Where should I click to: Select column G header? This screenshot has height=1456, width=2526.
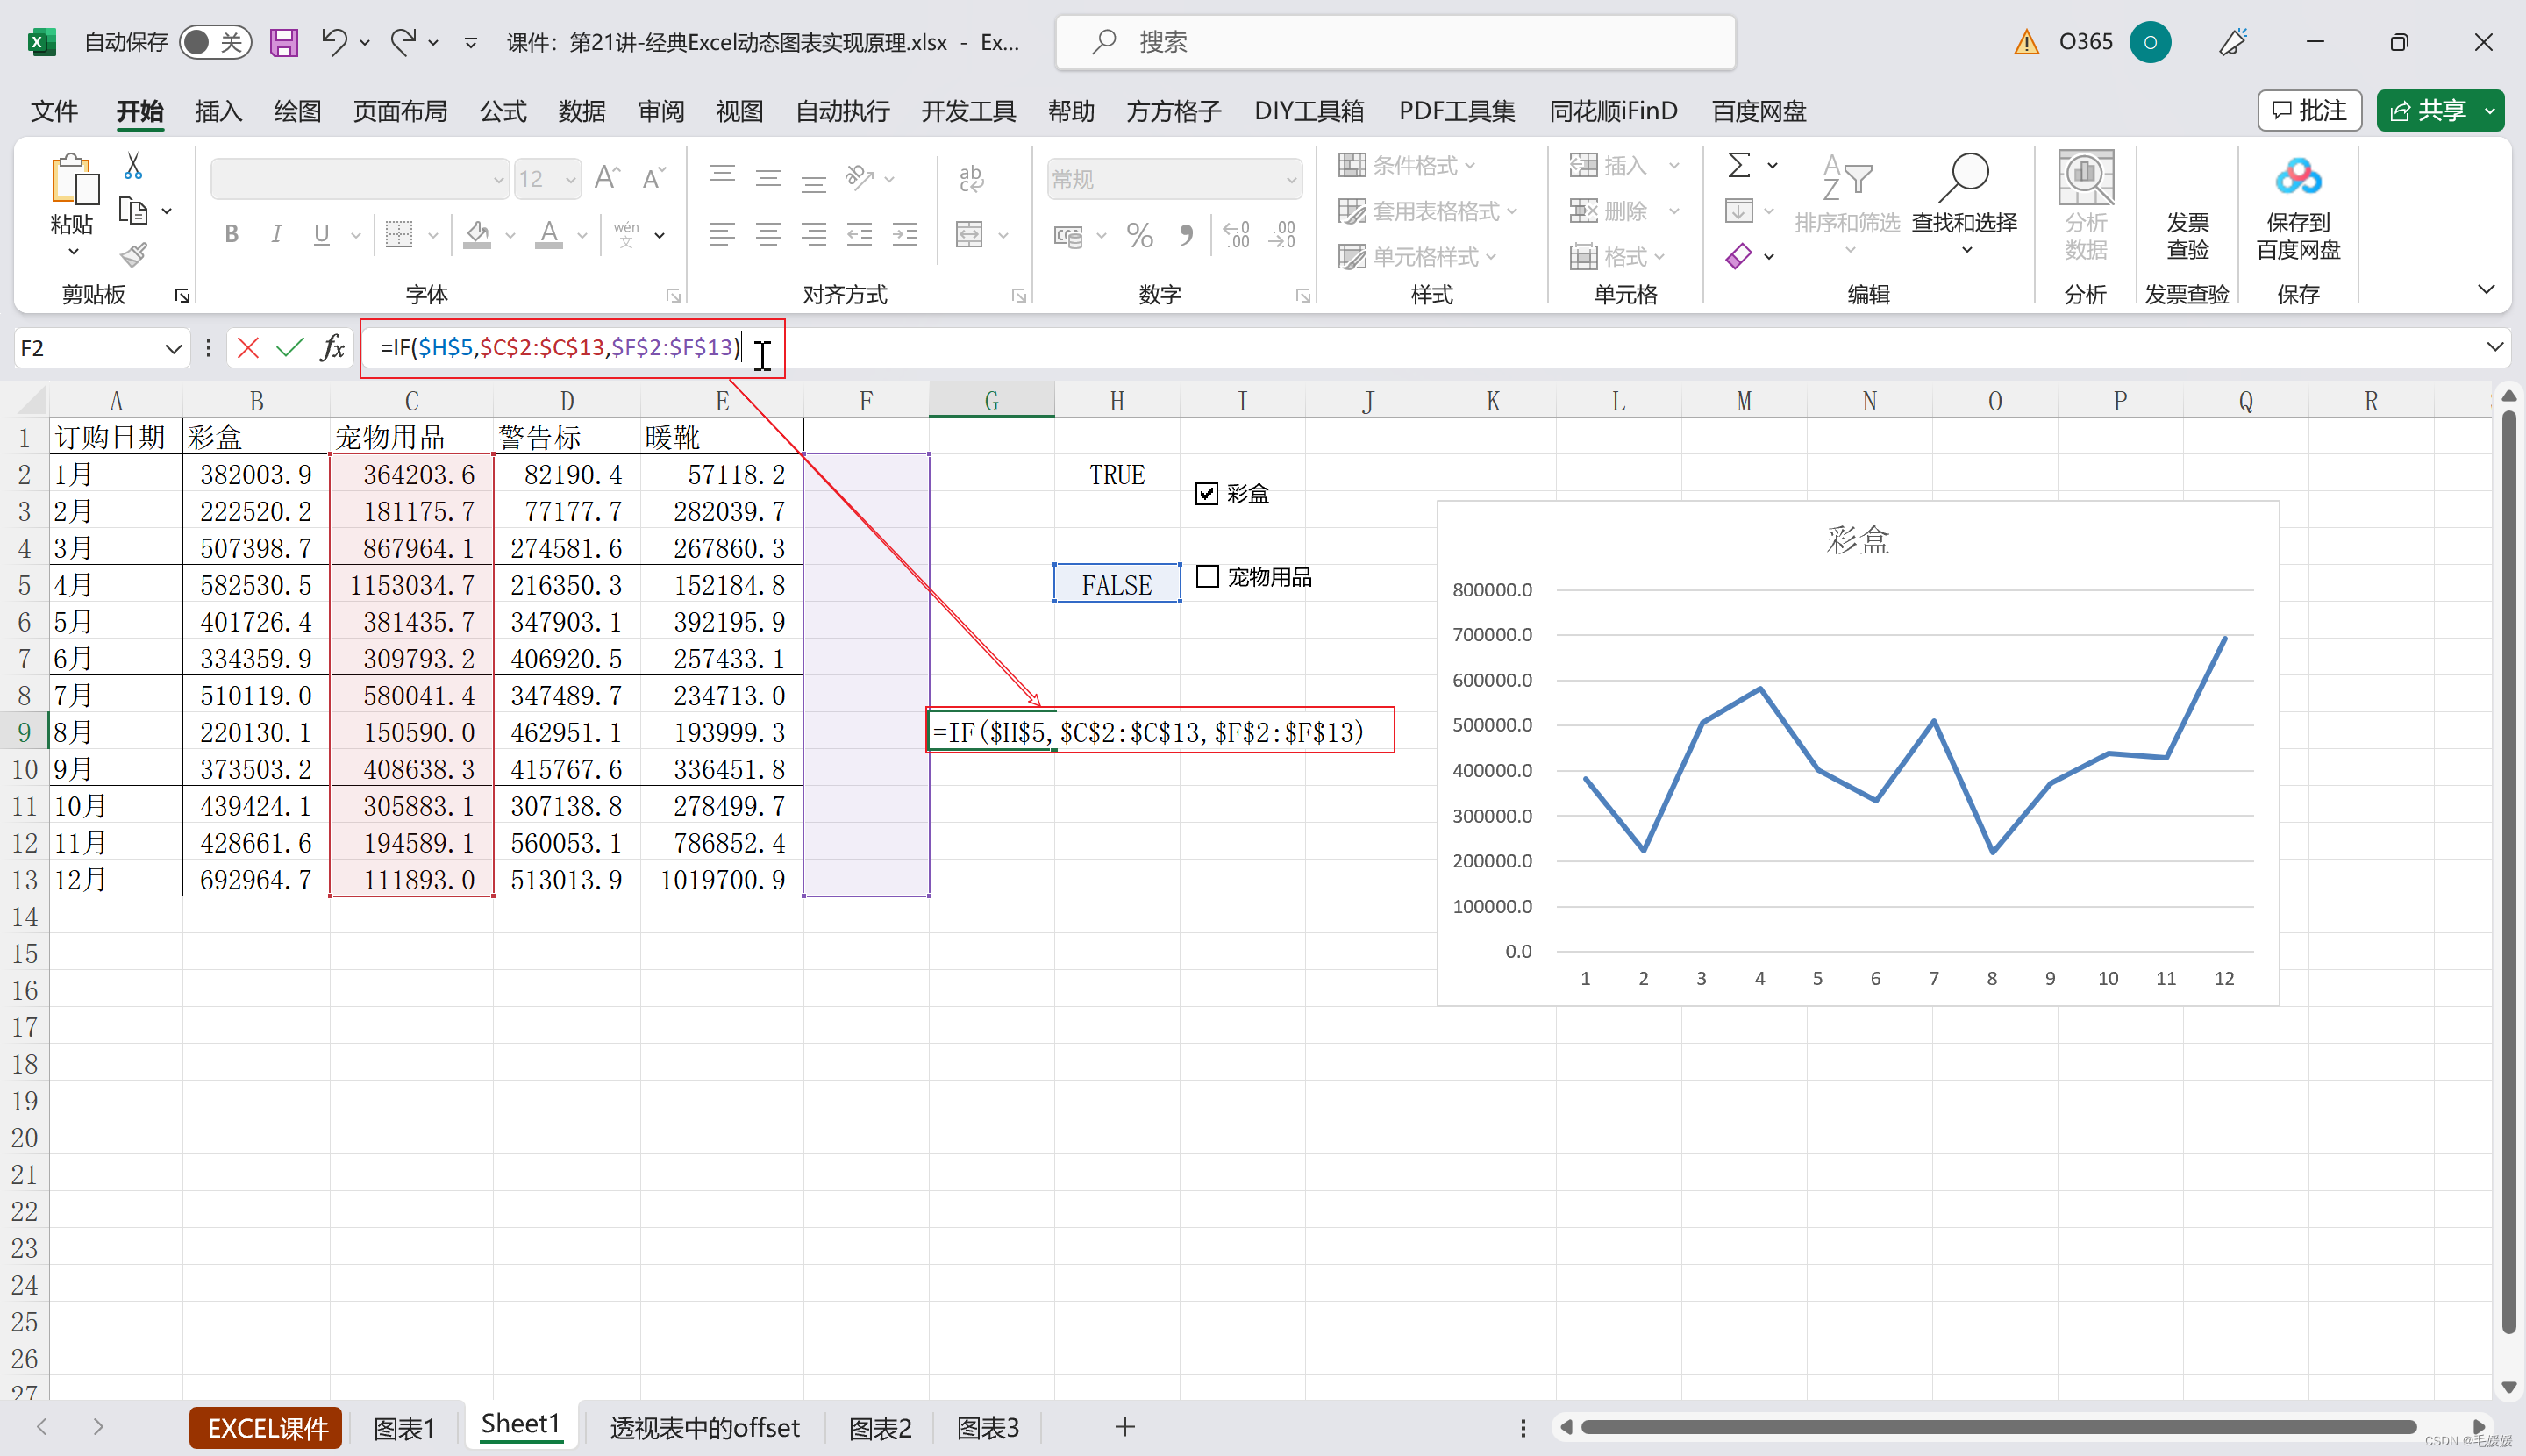point(991,401)
